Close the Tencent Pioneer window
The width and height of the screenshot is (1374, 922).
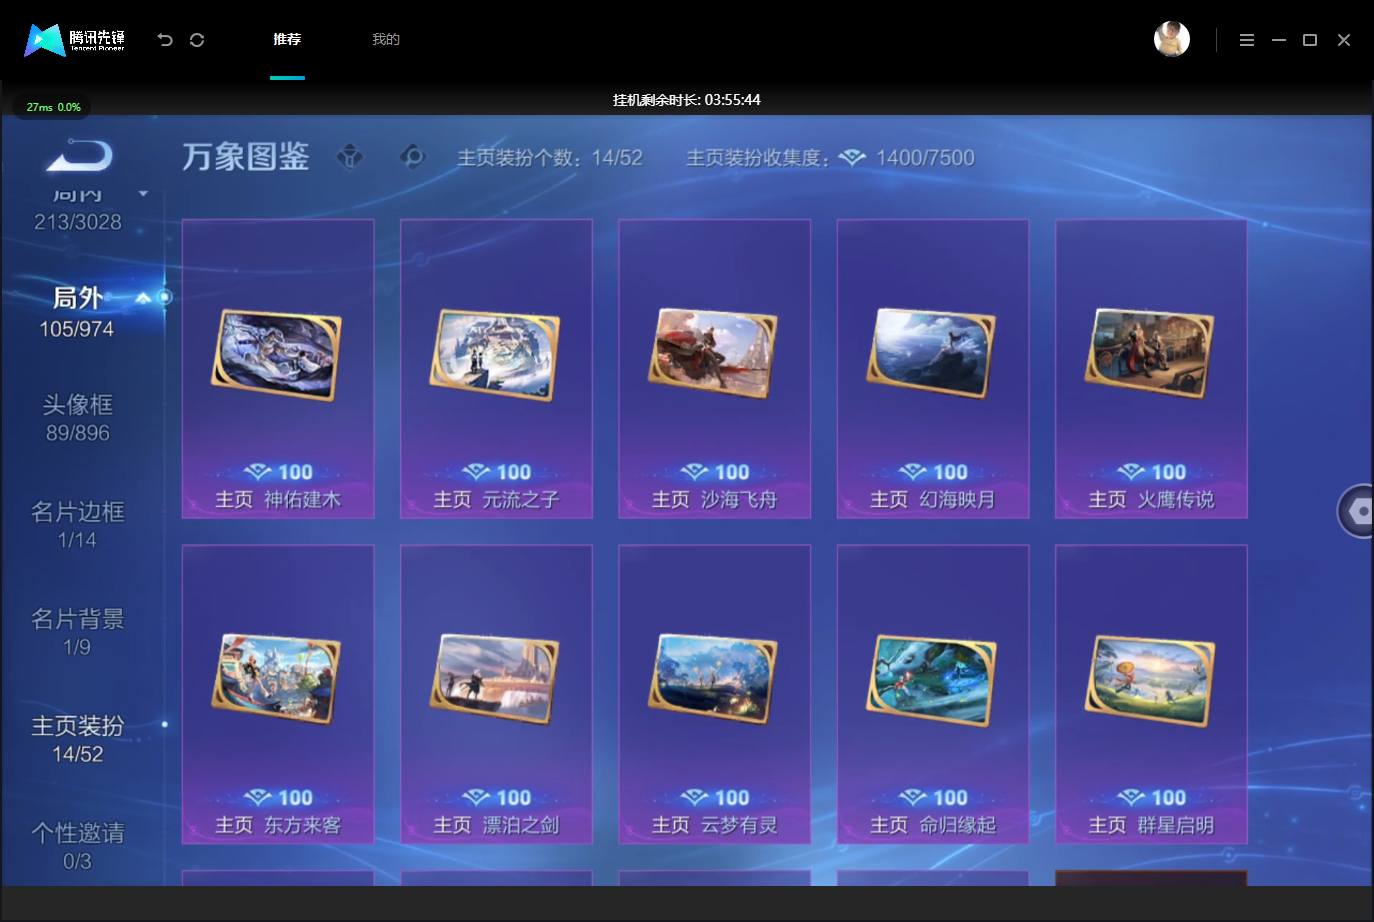[1344, 40]
